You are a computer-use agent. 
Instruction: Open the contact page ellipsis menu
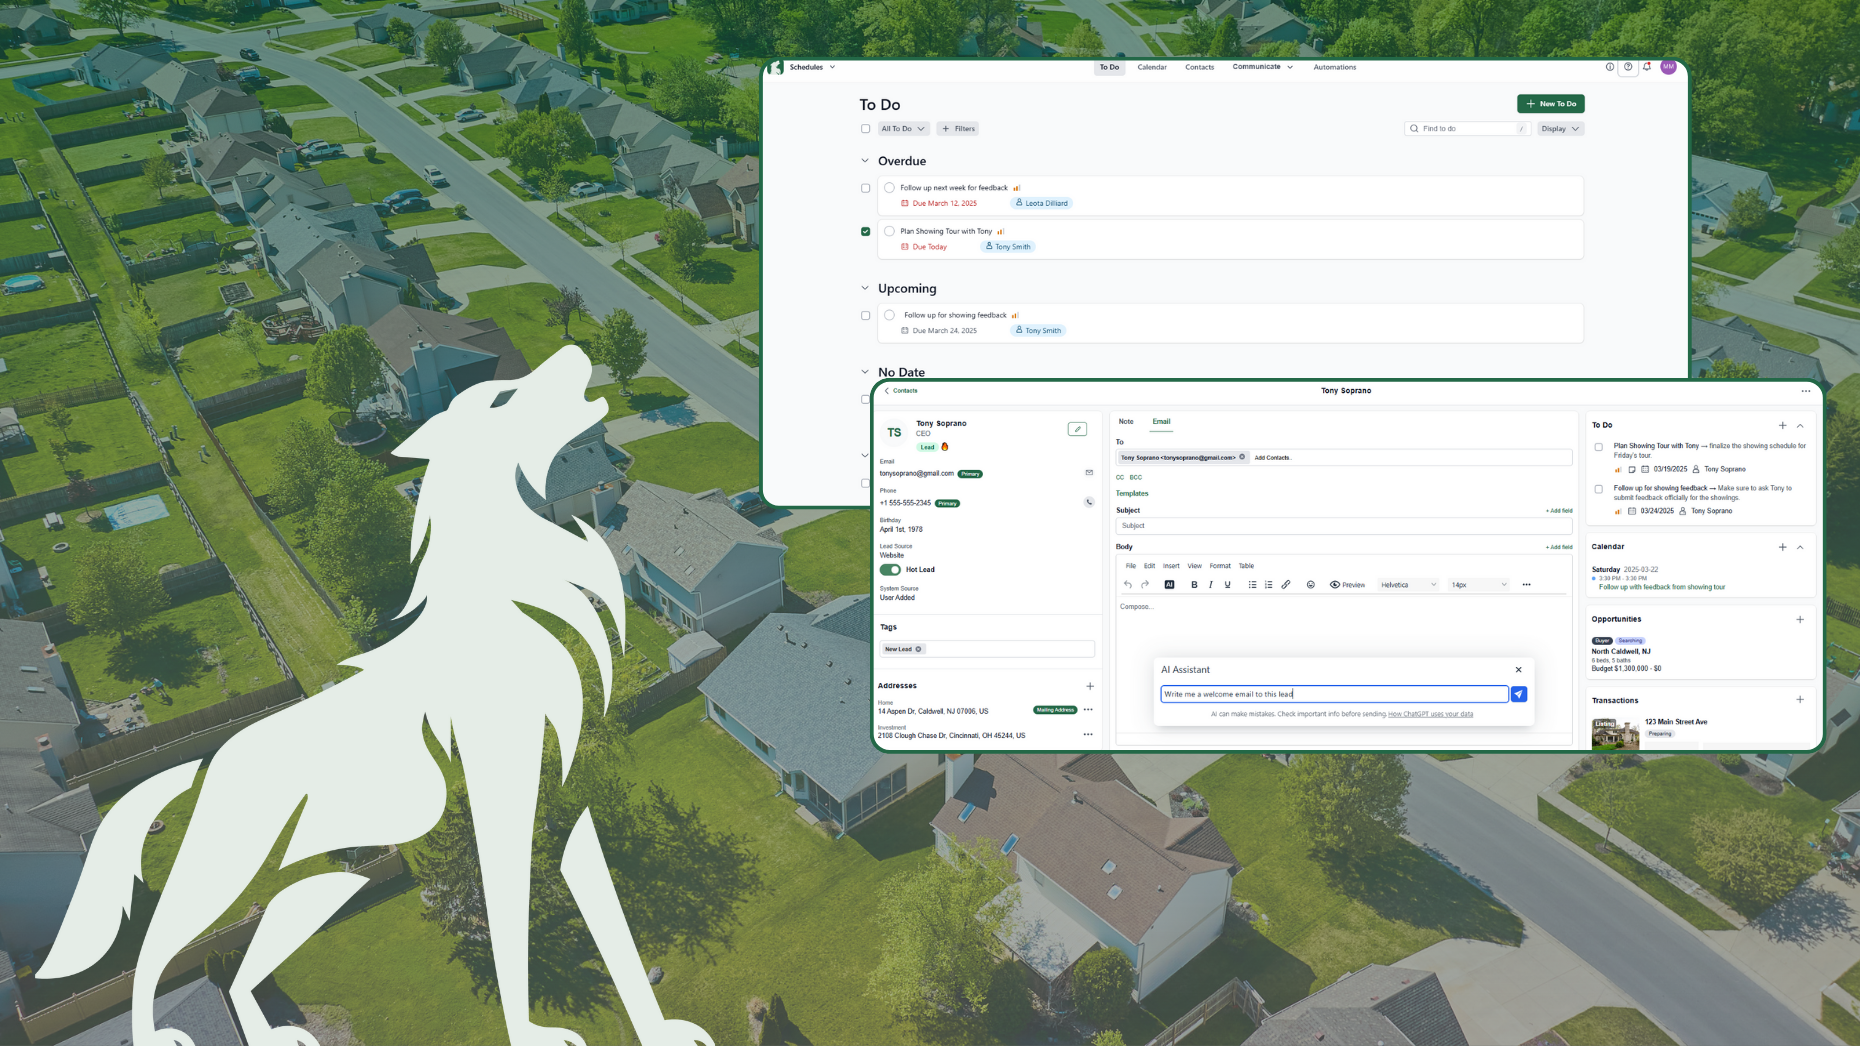[x=1806, y=391]
